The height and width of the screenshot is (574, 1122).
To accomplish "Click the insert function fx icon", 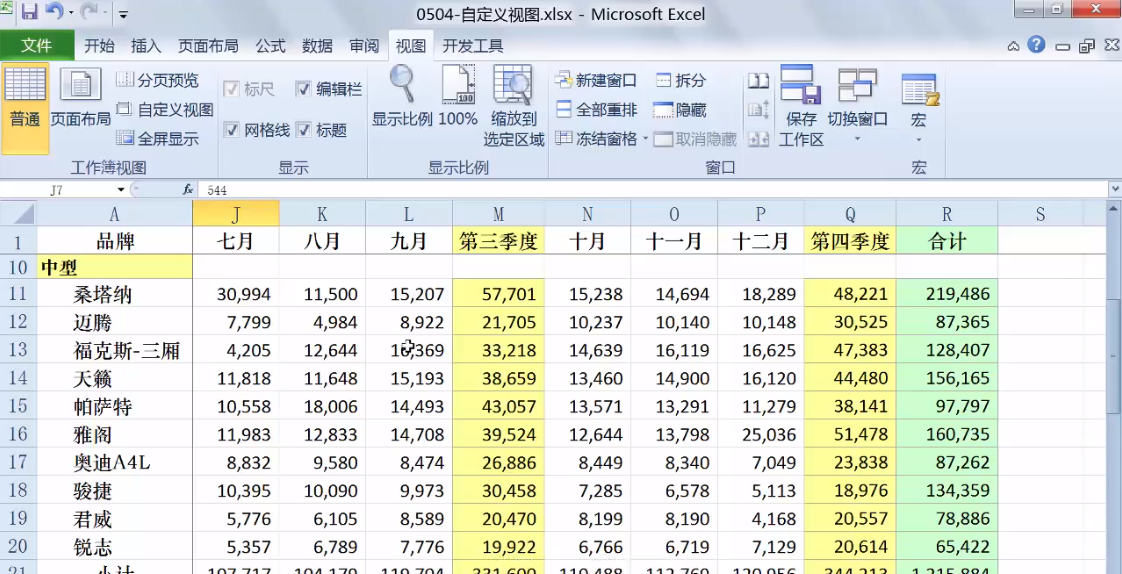I will coord(188,190).
